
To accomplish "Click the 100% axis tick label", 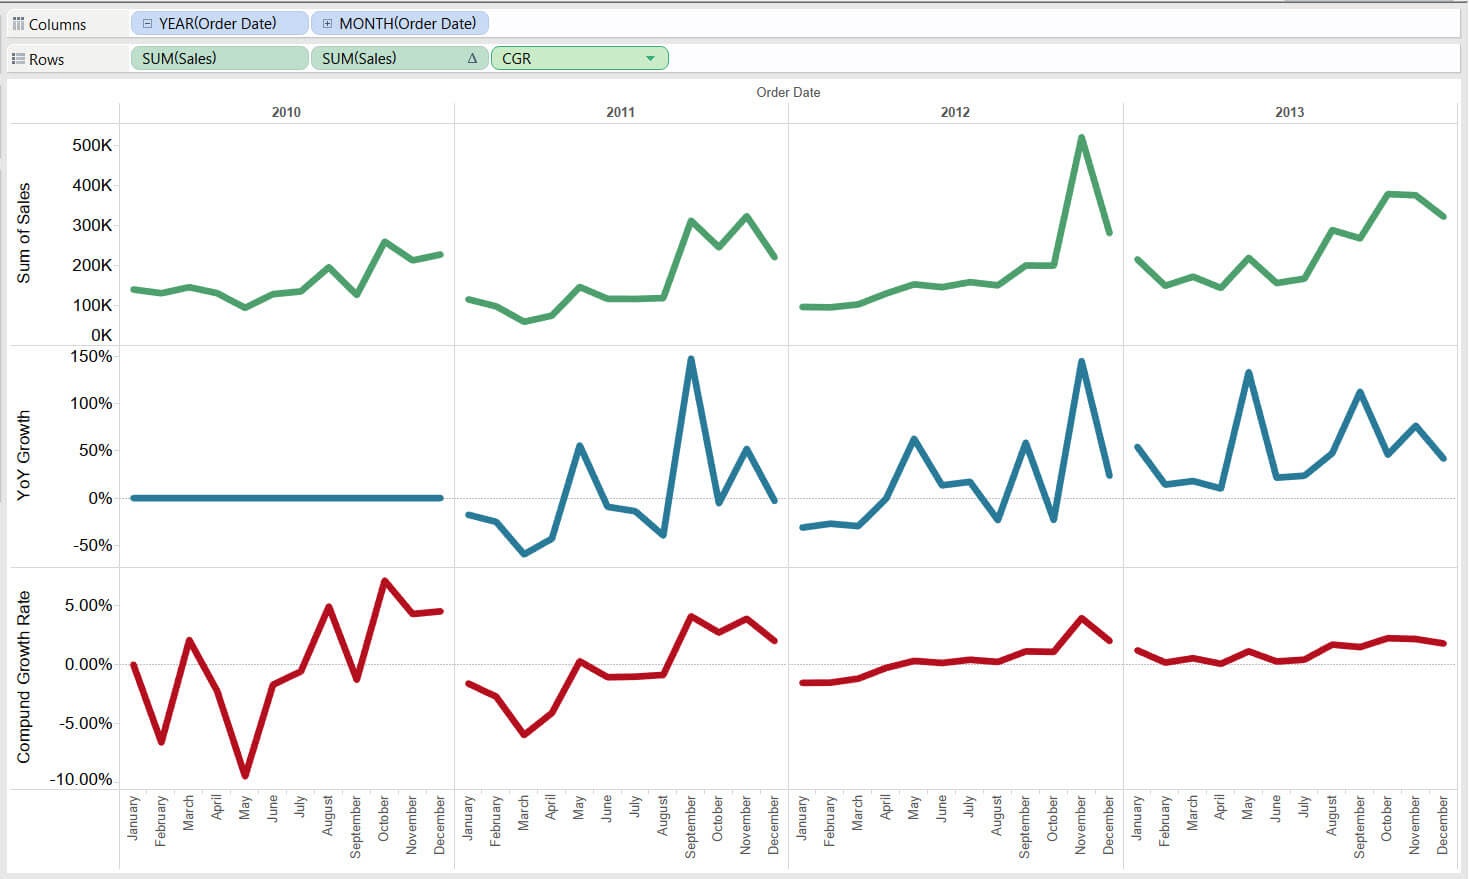I will (x=92, y=403).
